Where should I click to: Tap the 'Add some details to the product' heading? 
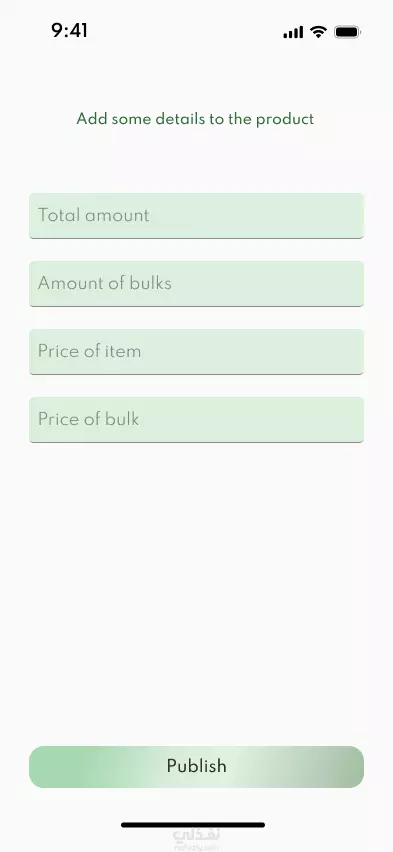195,119
